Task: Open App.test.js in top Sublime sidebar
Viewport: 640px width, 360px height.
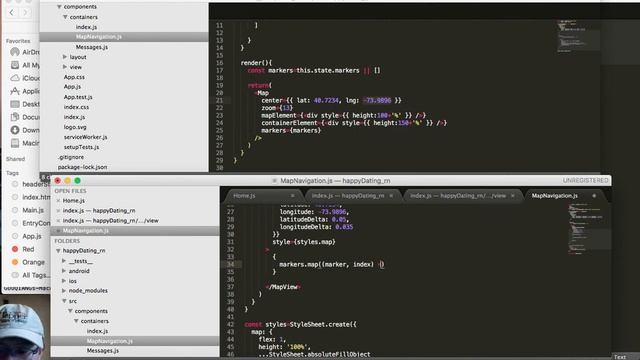Action: point(78,97)
